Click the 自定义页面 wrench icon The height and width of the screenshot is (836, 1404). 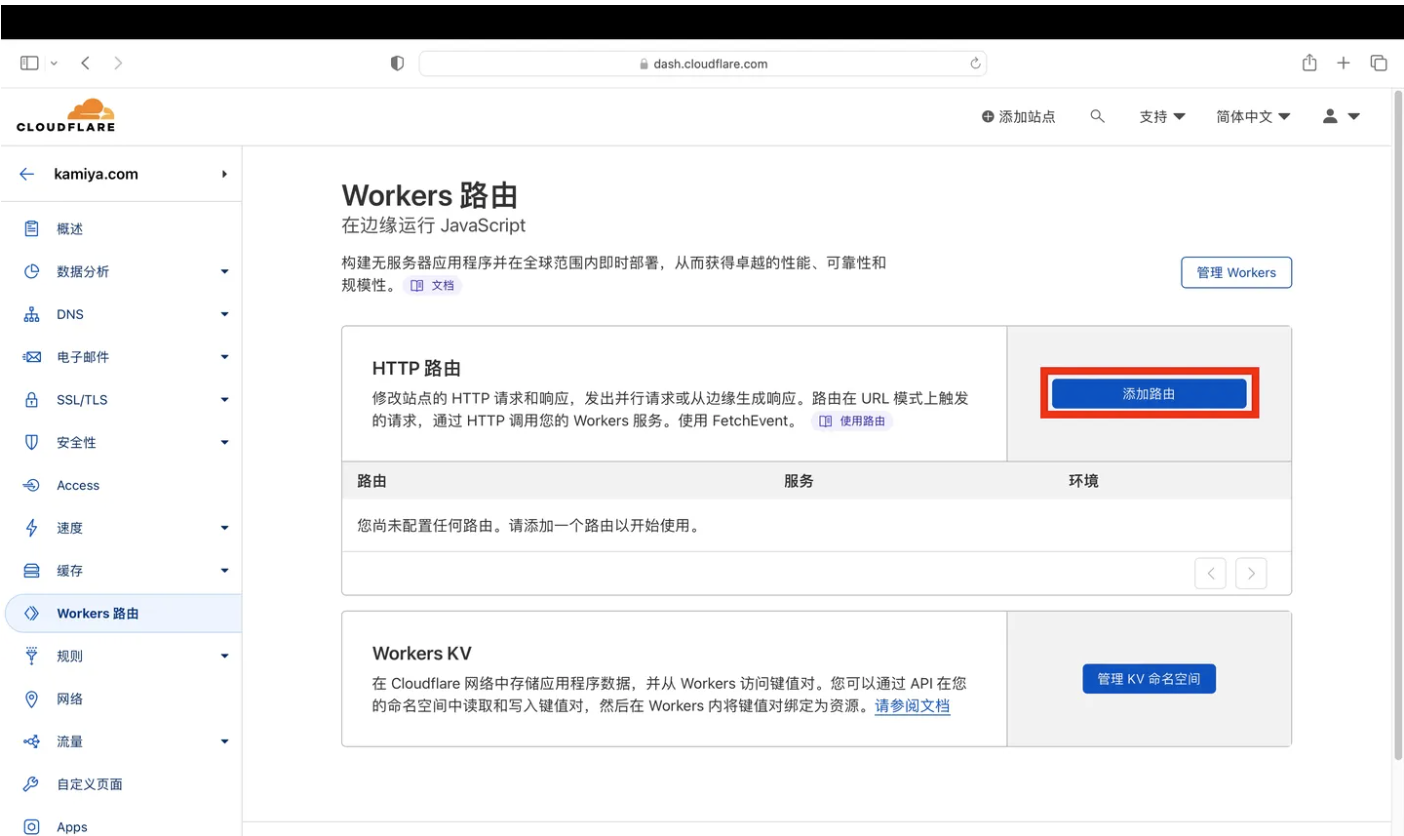point(32,784)
